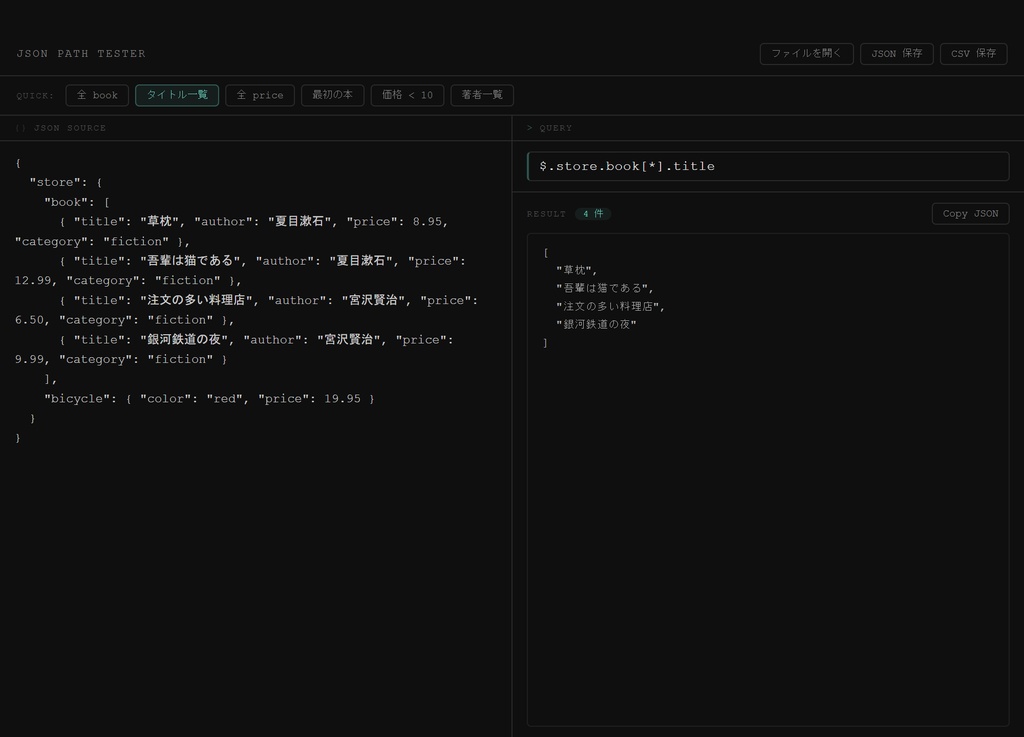Run the 全 price quick query
The image size is (1024, 737).
tap(260, 95)
